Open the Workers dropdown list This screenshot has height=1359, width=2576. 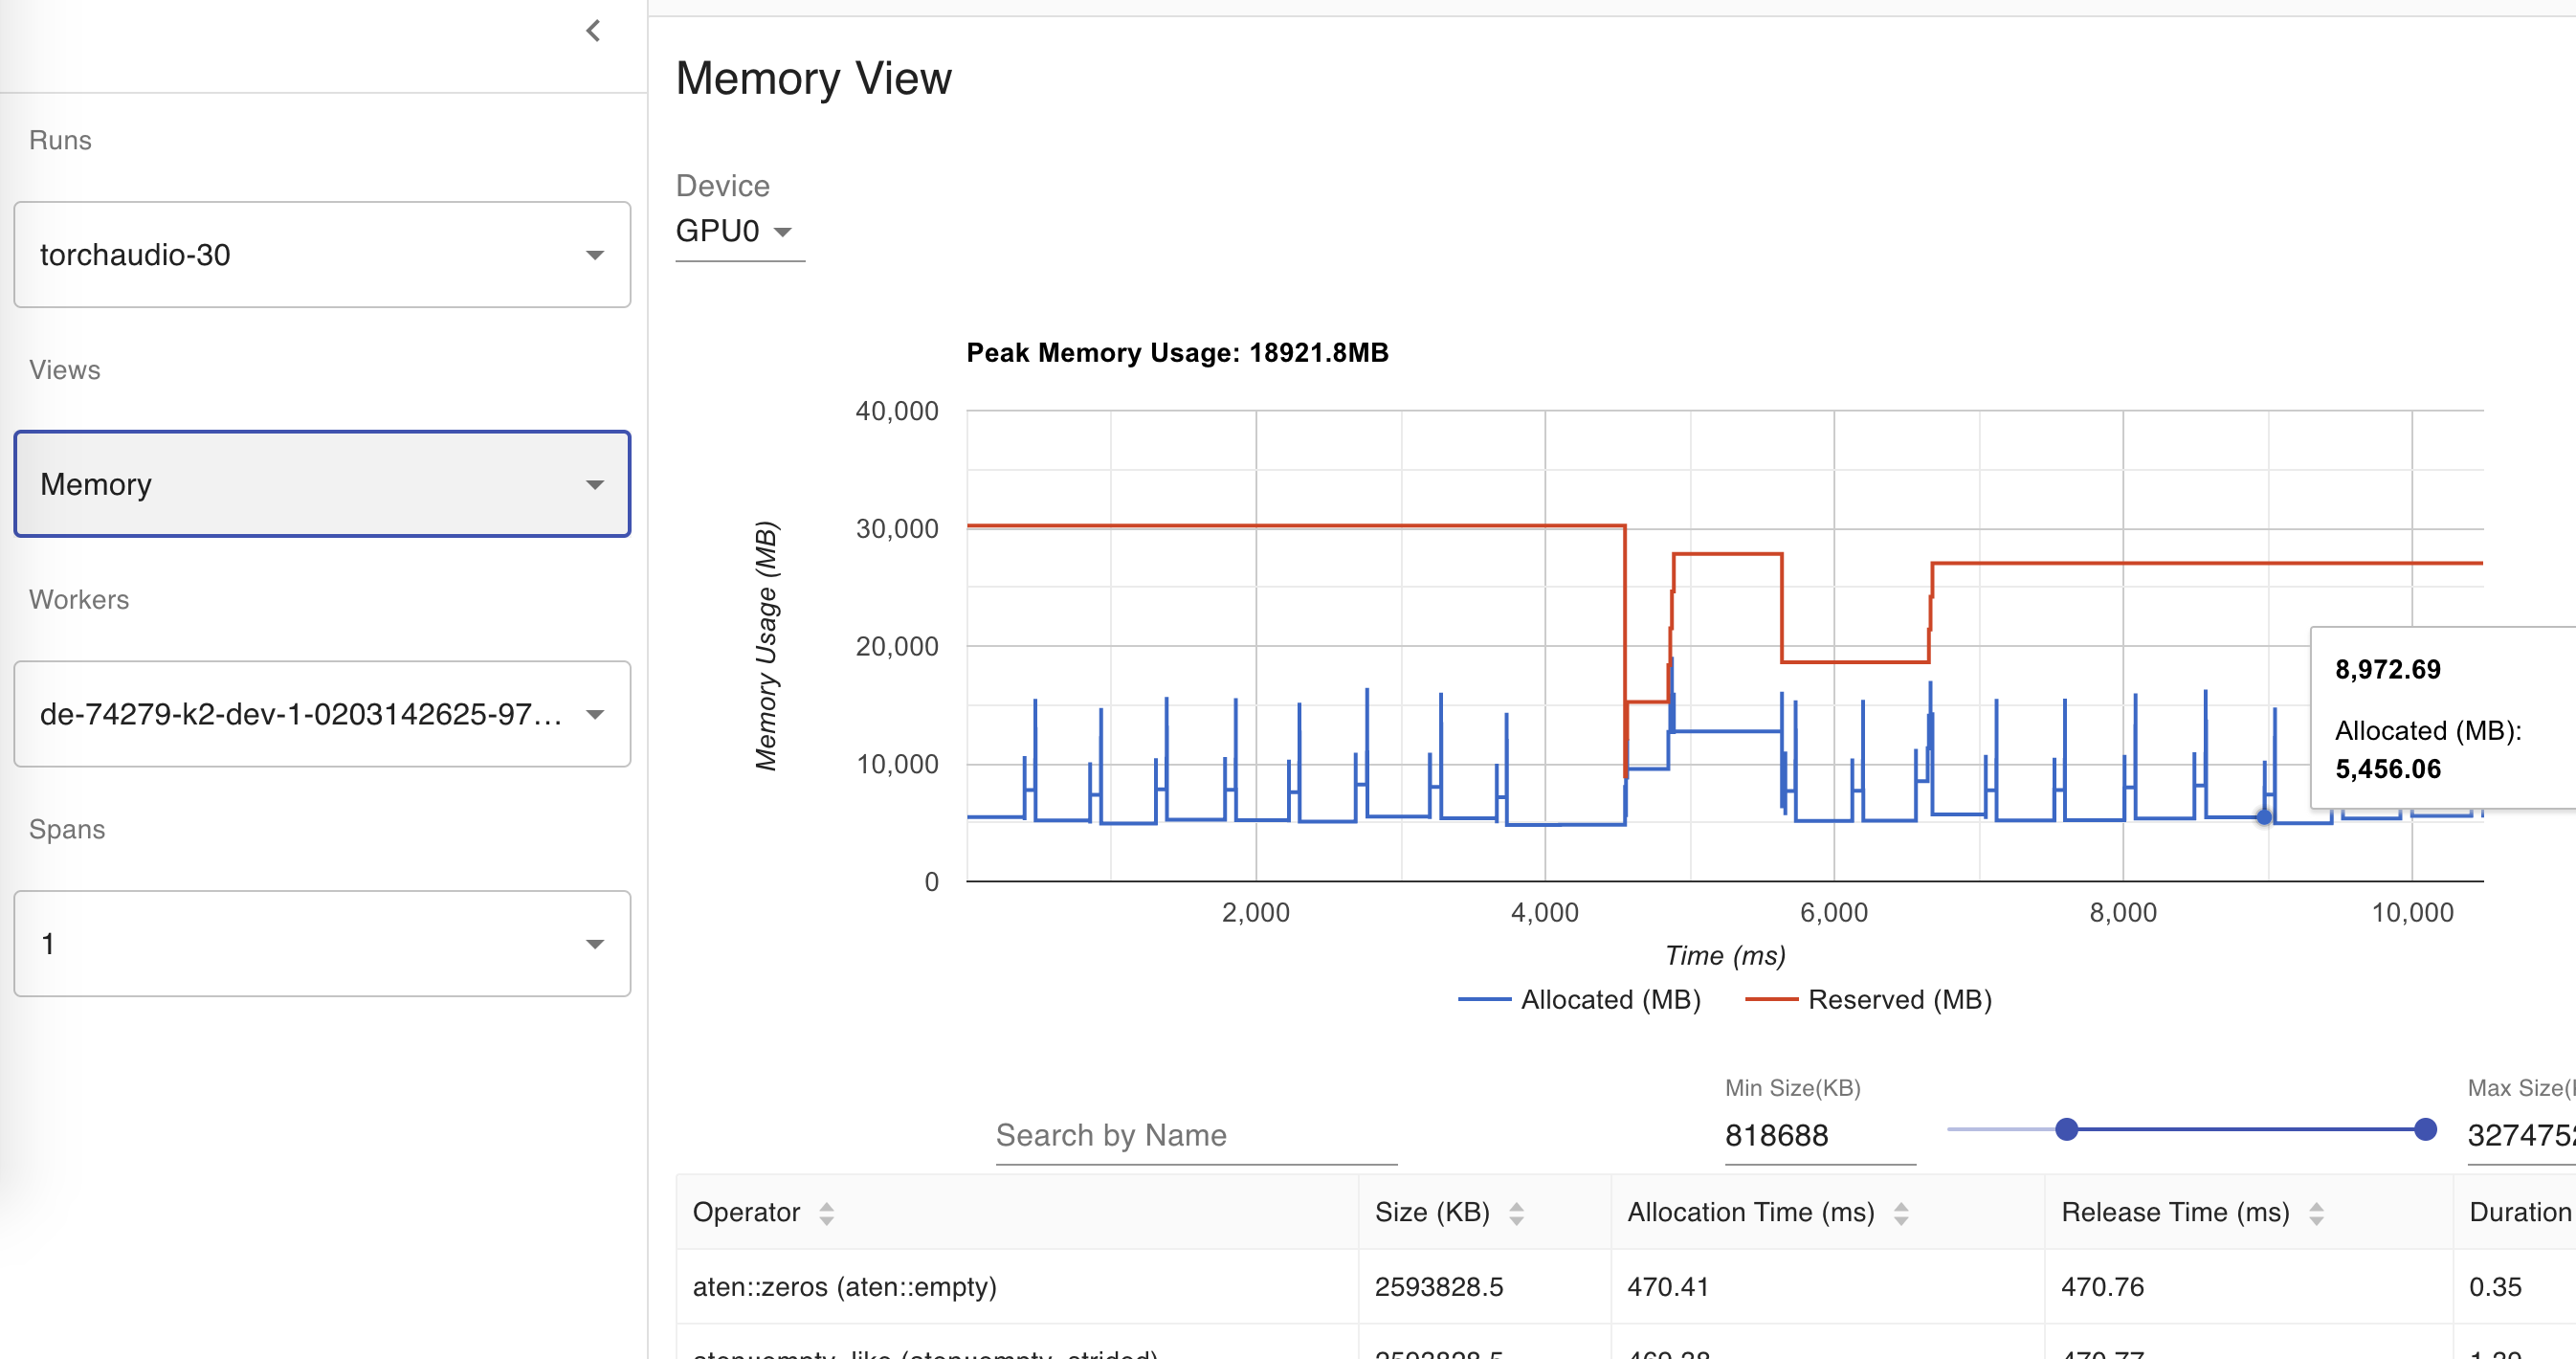(x=322, y=714)
